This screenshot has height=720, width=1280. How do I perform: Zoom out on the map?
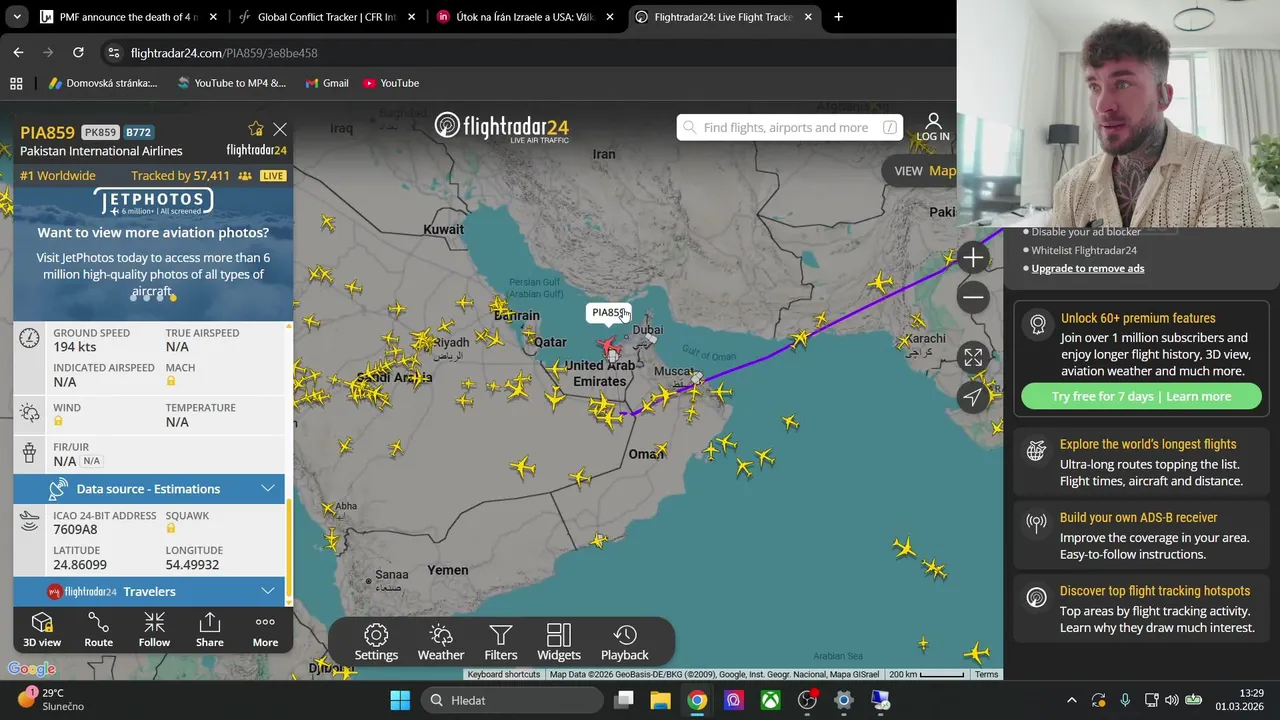(x=973, y=297)
